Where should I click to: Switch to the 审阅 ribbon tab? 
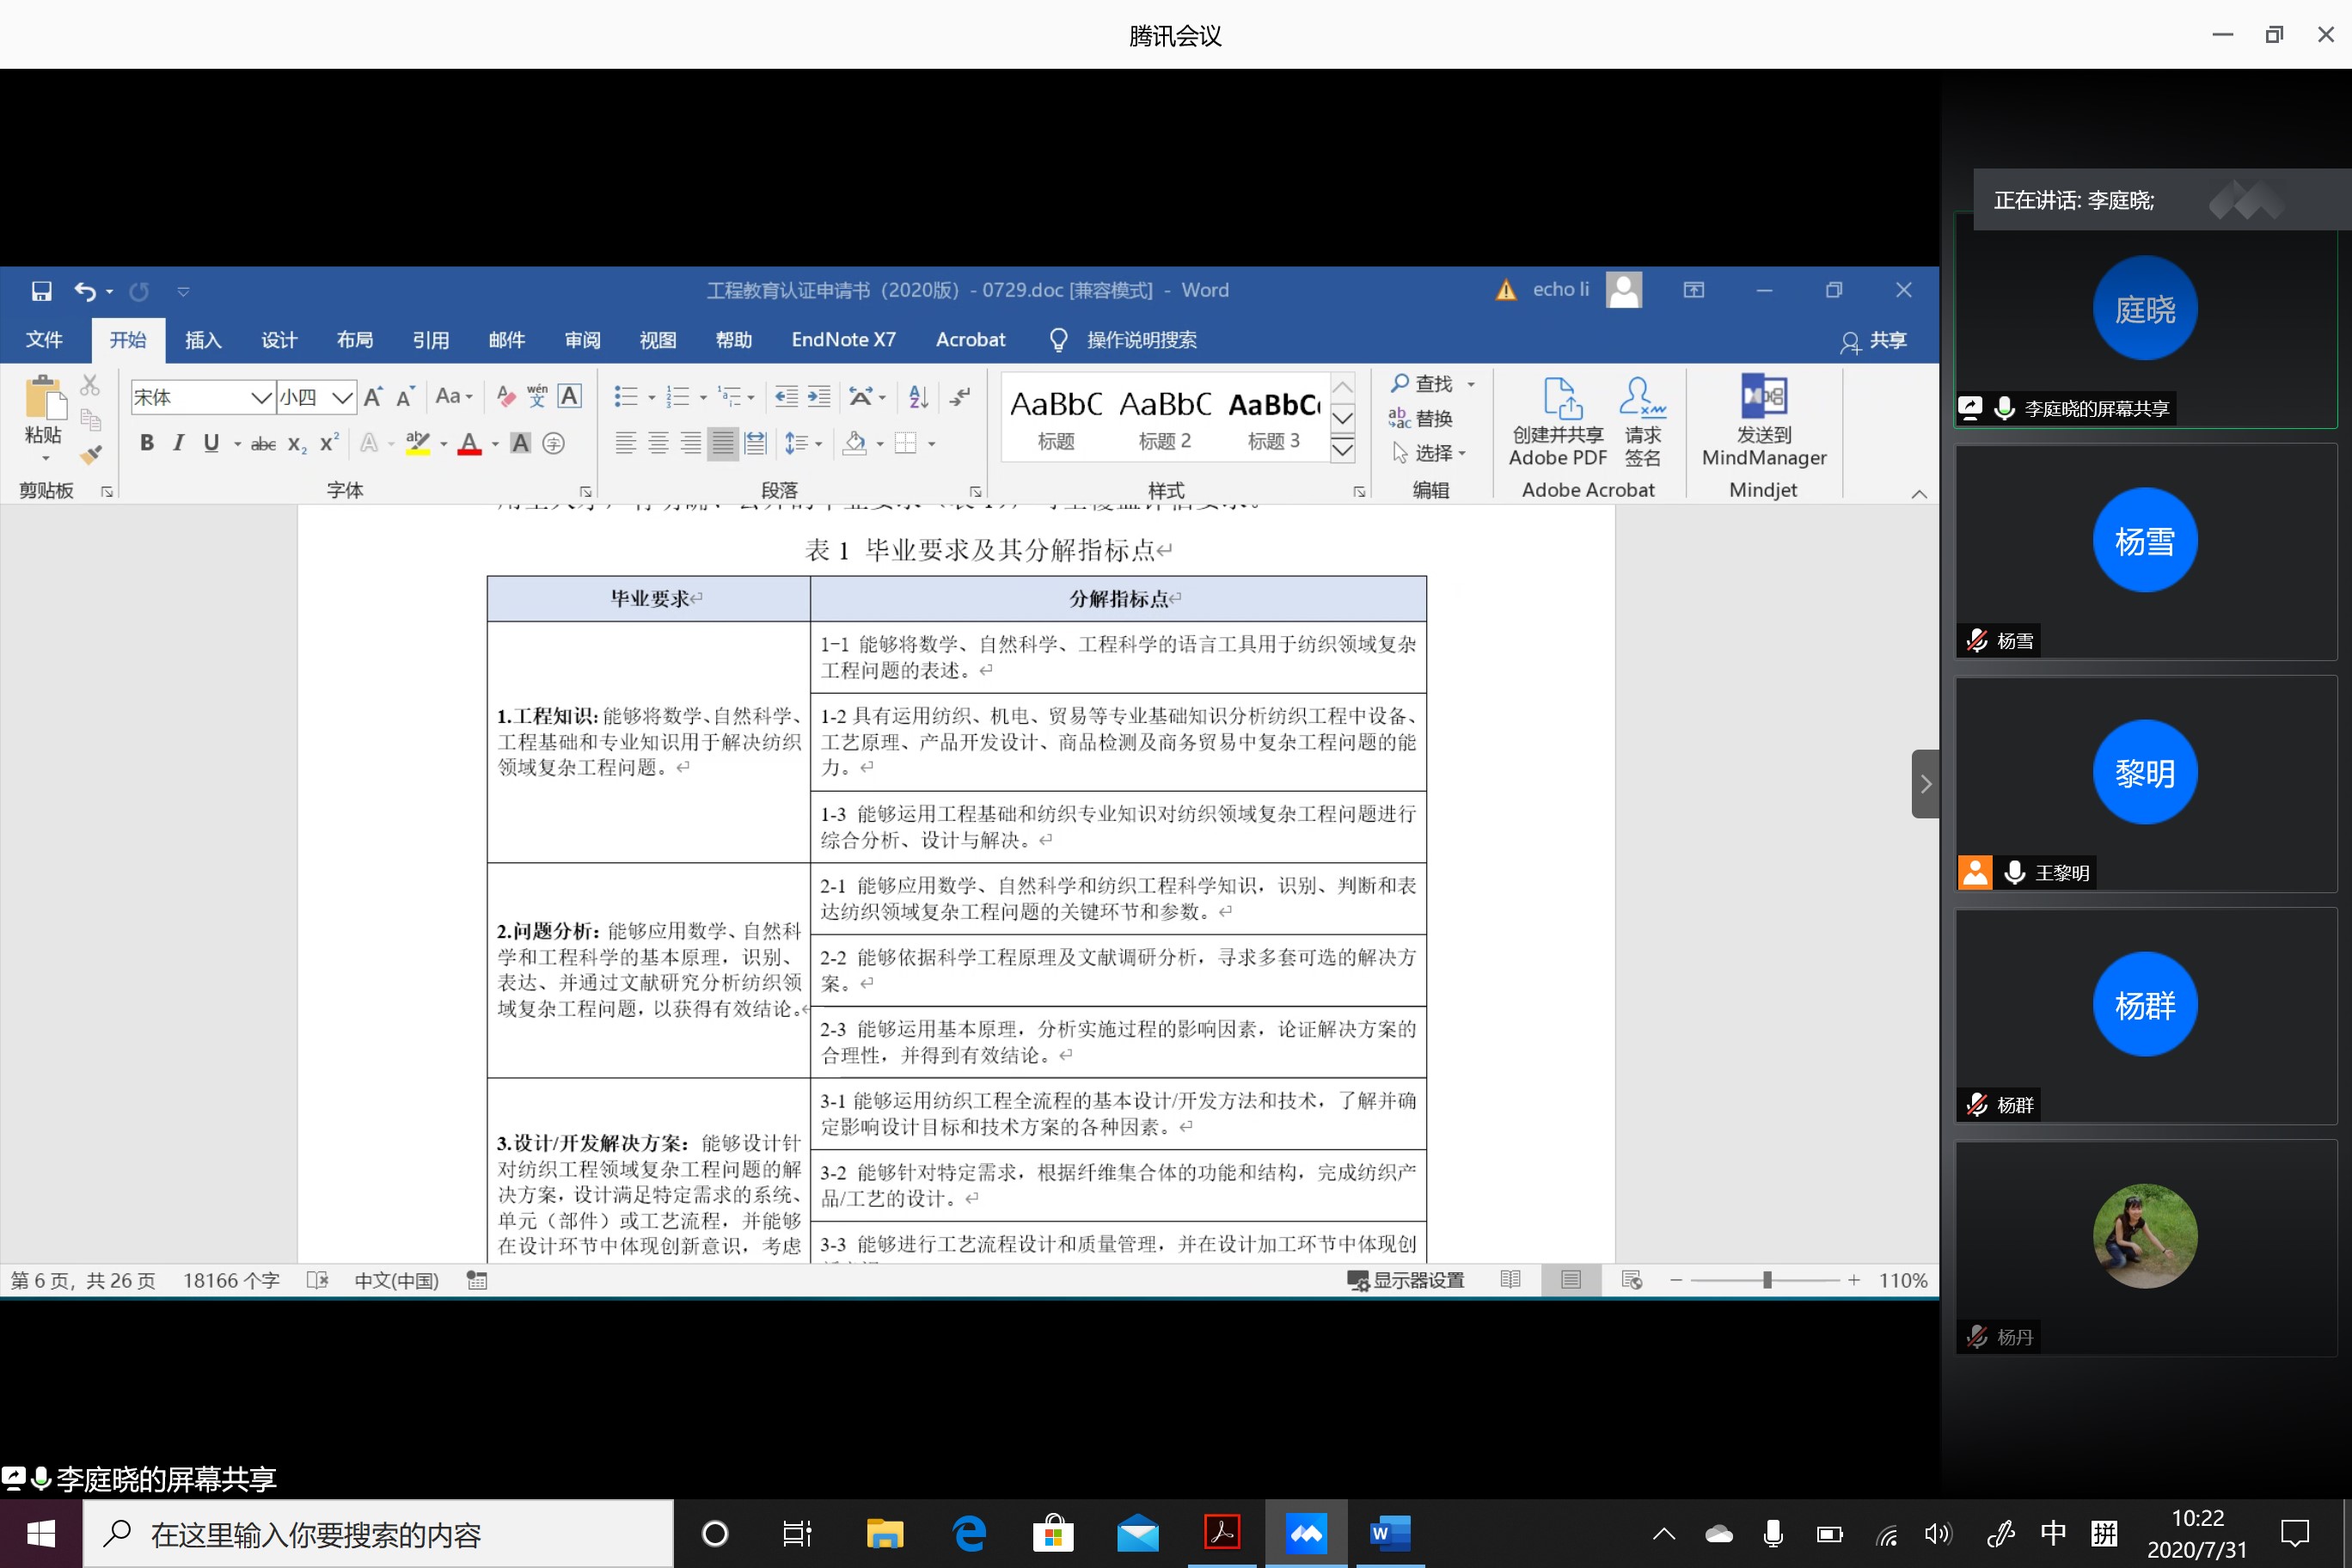pos(582,340)
